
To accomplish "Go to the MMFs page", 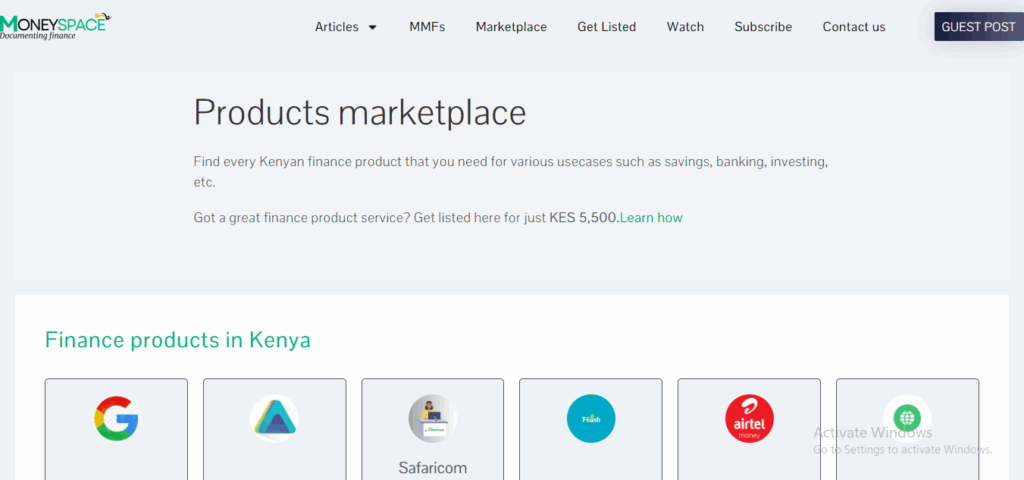I will 427,27.
